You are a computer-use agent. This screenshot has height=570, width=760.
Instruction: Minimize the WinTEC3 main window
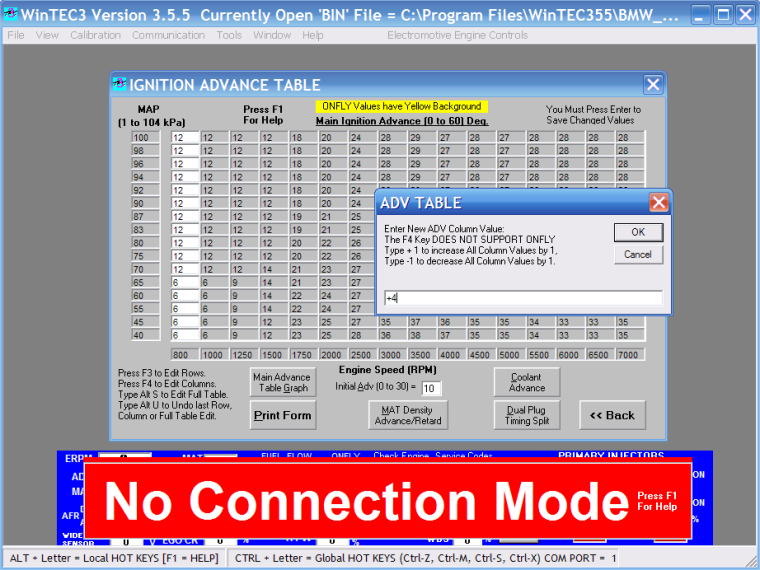click(699, 15)
